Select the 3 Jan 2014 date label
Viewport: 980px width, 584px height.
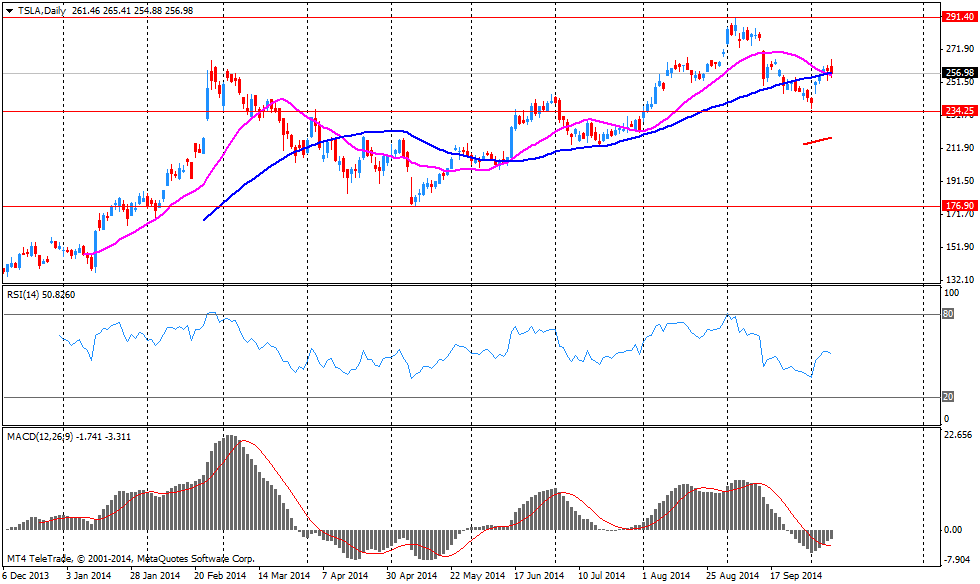point(89,575)
